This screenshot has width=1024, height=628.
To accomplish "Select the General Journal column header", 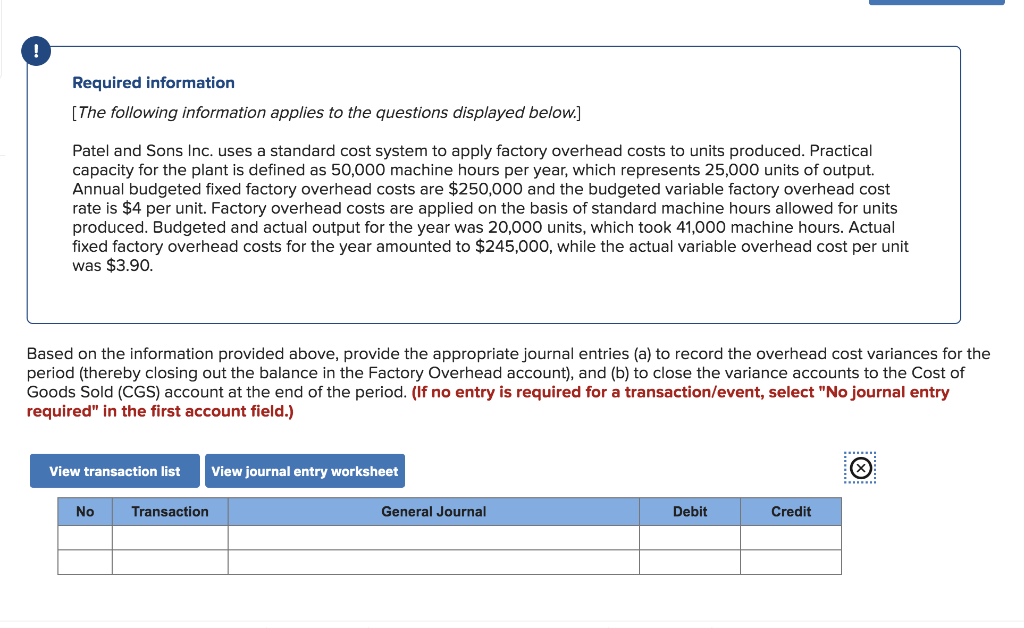I will pos(433,511).
